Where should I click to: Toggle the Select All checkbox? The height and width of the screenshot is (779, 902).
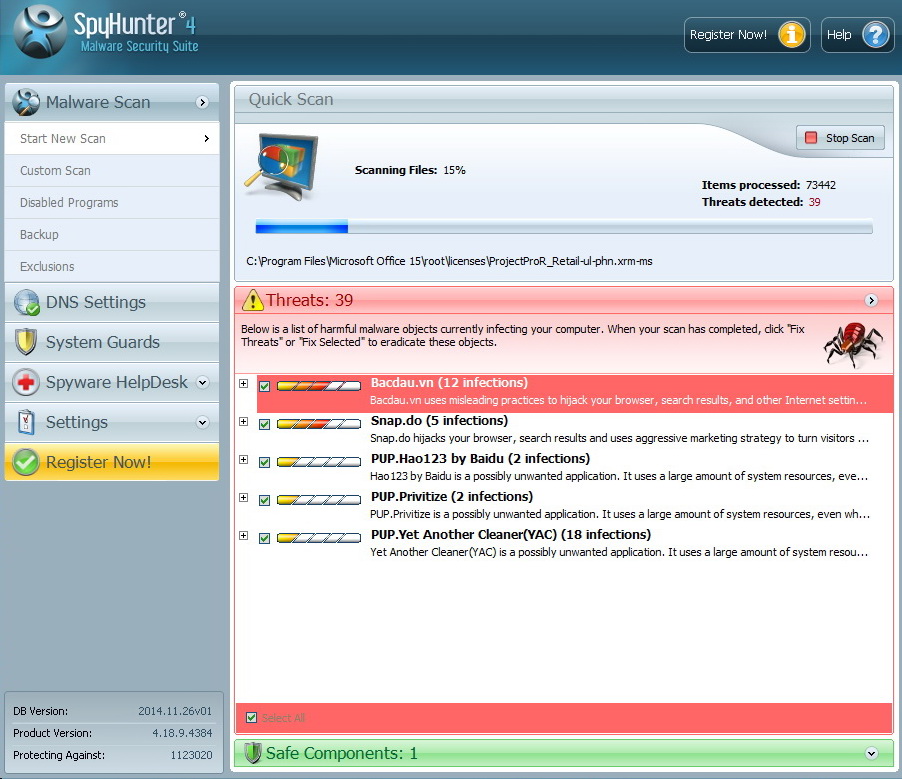click(x=251, y=717)
